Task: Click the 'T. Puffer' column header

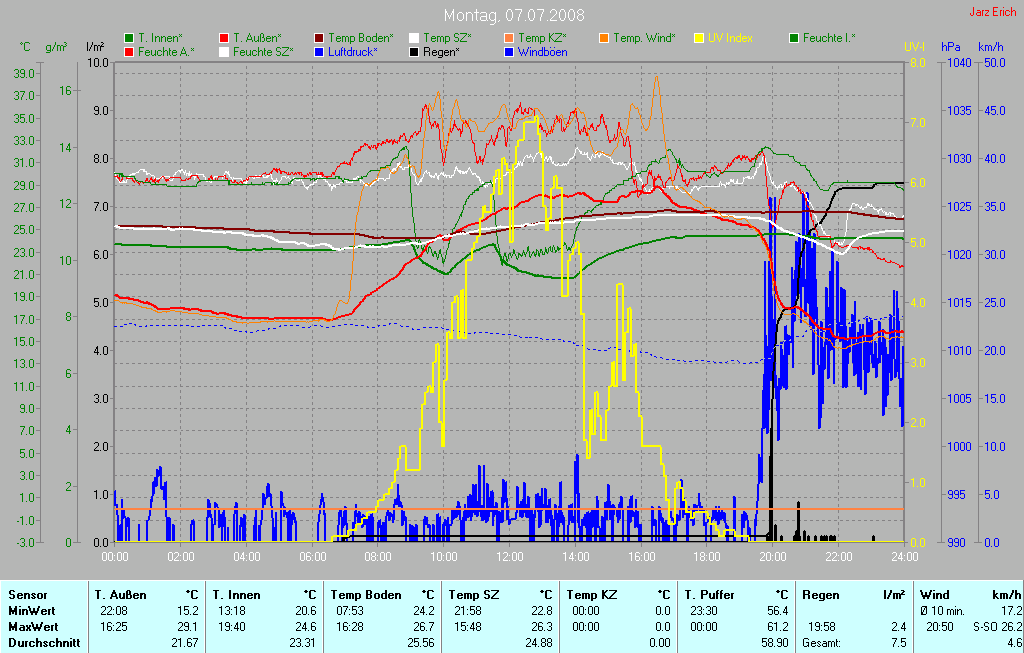Action: (709, 595)
